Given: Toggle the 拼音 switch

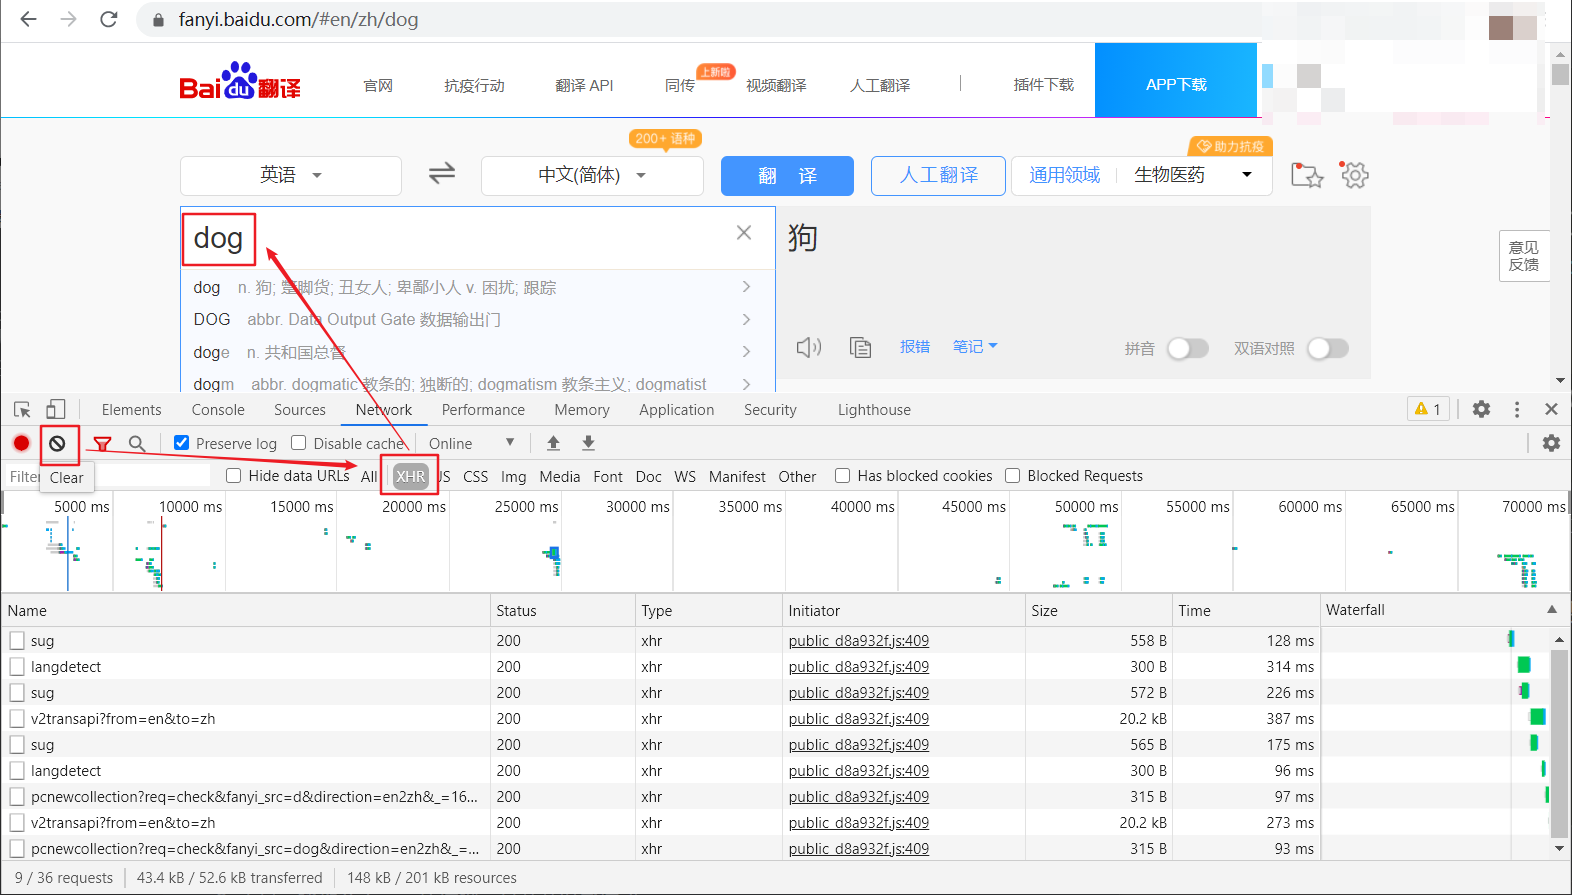Looking at the screenshot, I should point(1188,348).
